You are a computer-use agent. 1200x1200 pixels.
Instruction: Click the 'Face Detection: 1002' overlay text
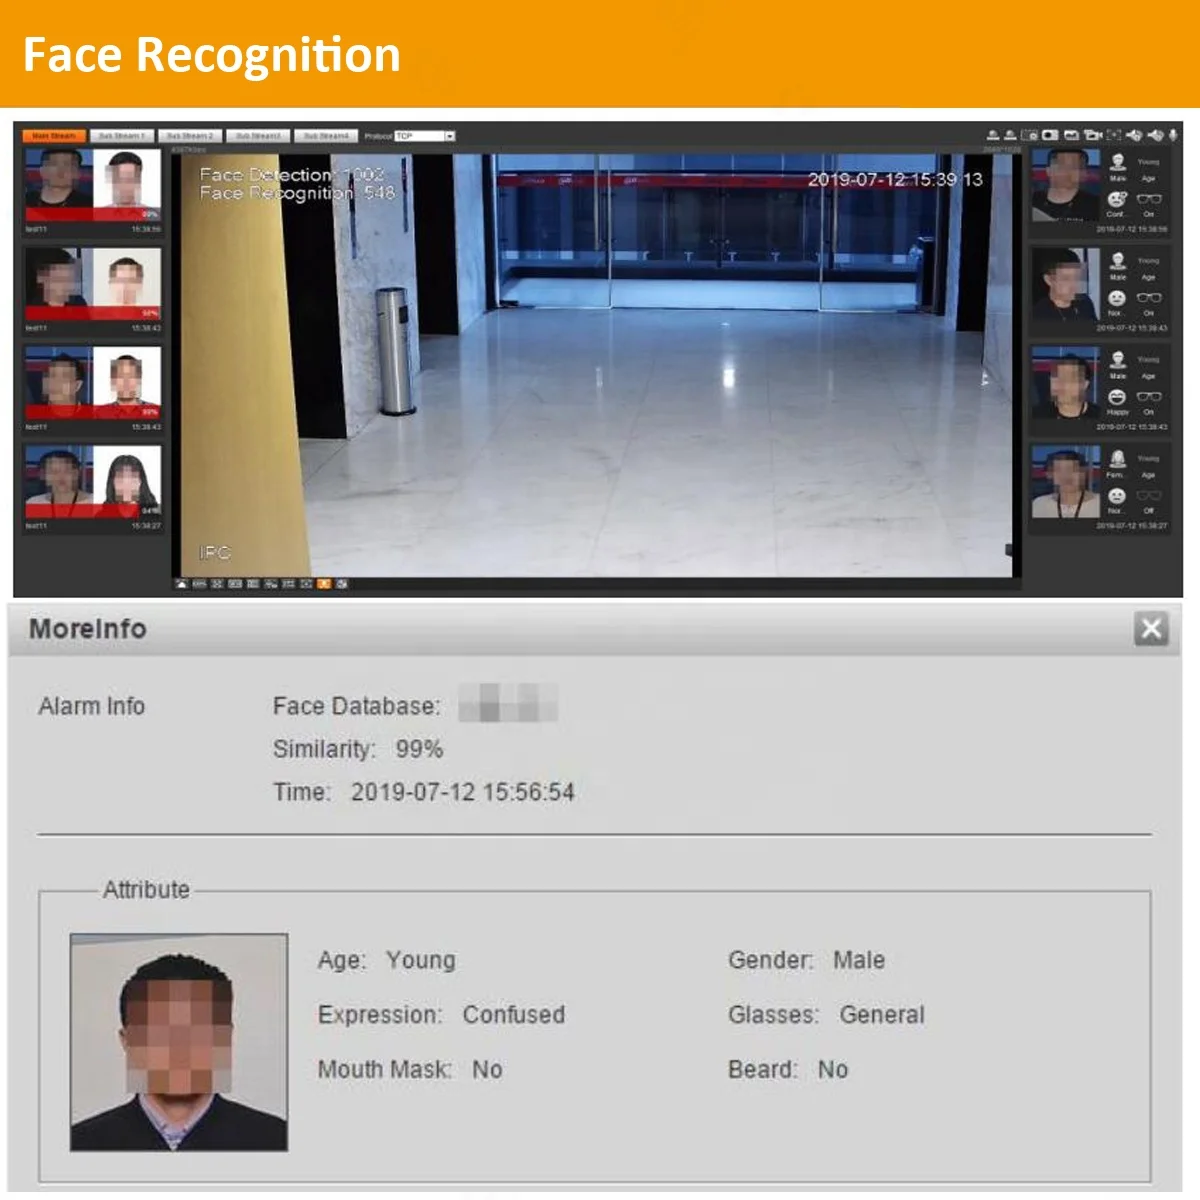click(292, 174)
